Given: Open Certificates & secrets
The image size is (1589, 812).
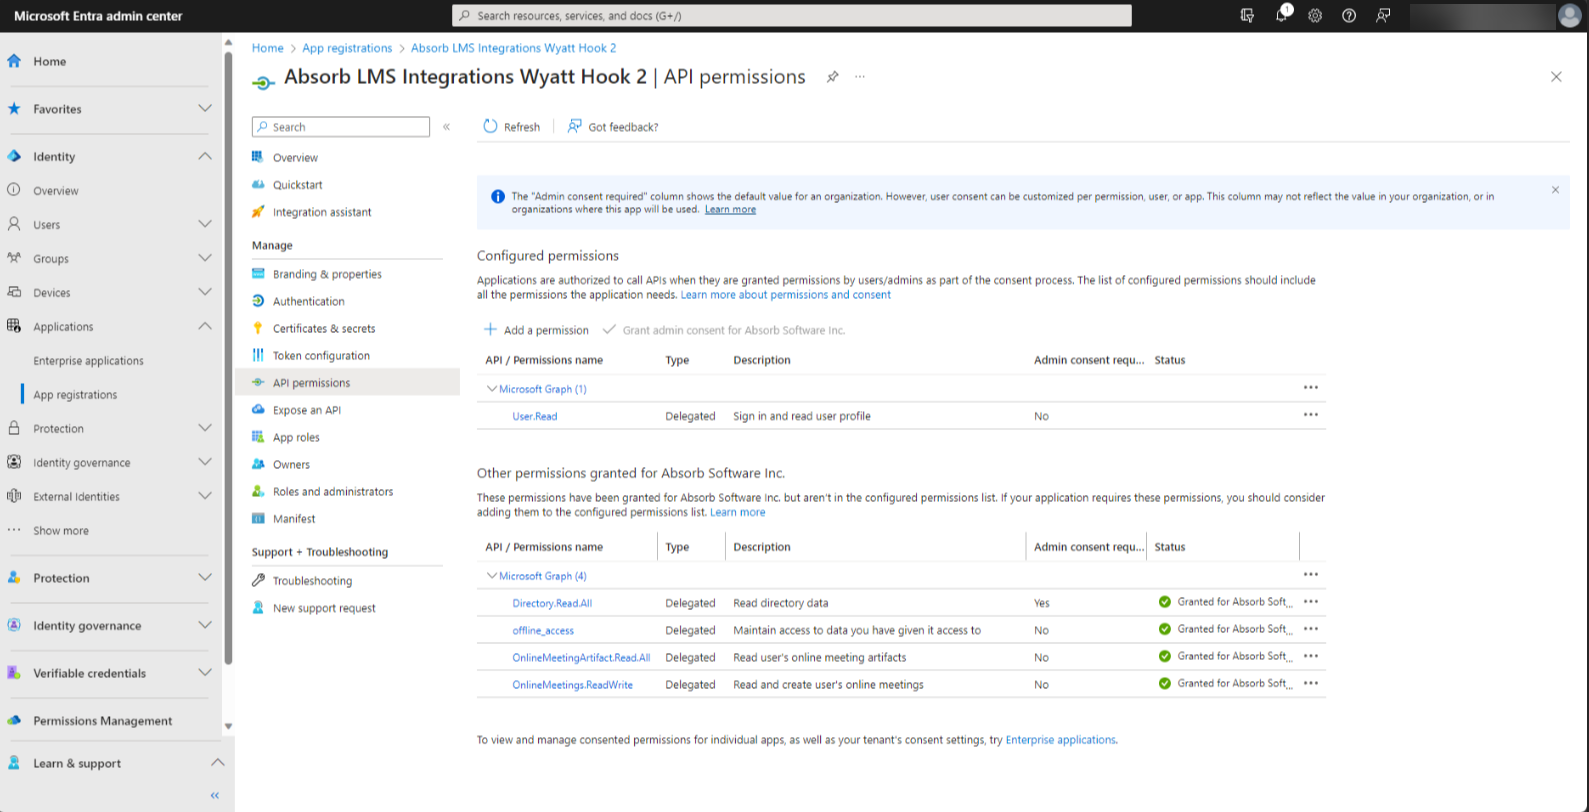Looking at the screenshot, I should pyautogui.click(x=324, y=328).
